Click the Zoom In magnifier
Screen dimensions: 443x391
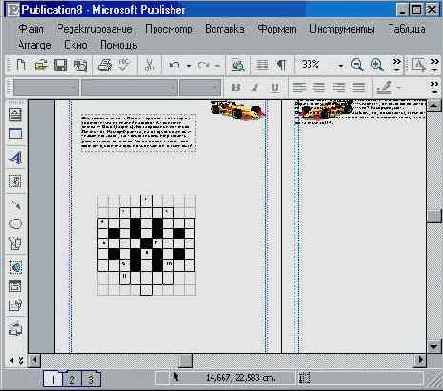point(377,65)
